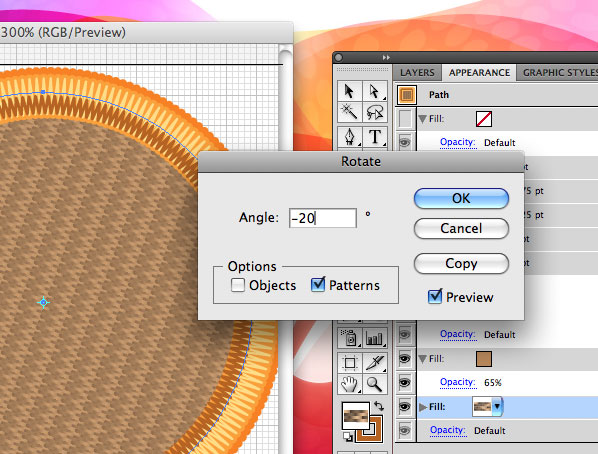Collapse the no-fill Fill row triangle
This screenshot has height=454, width=598.
pos(422,119)
